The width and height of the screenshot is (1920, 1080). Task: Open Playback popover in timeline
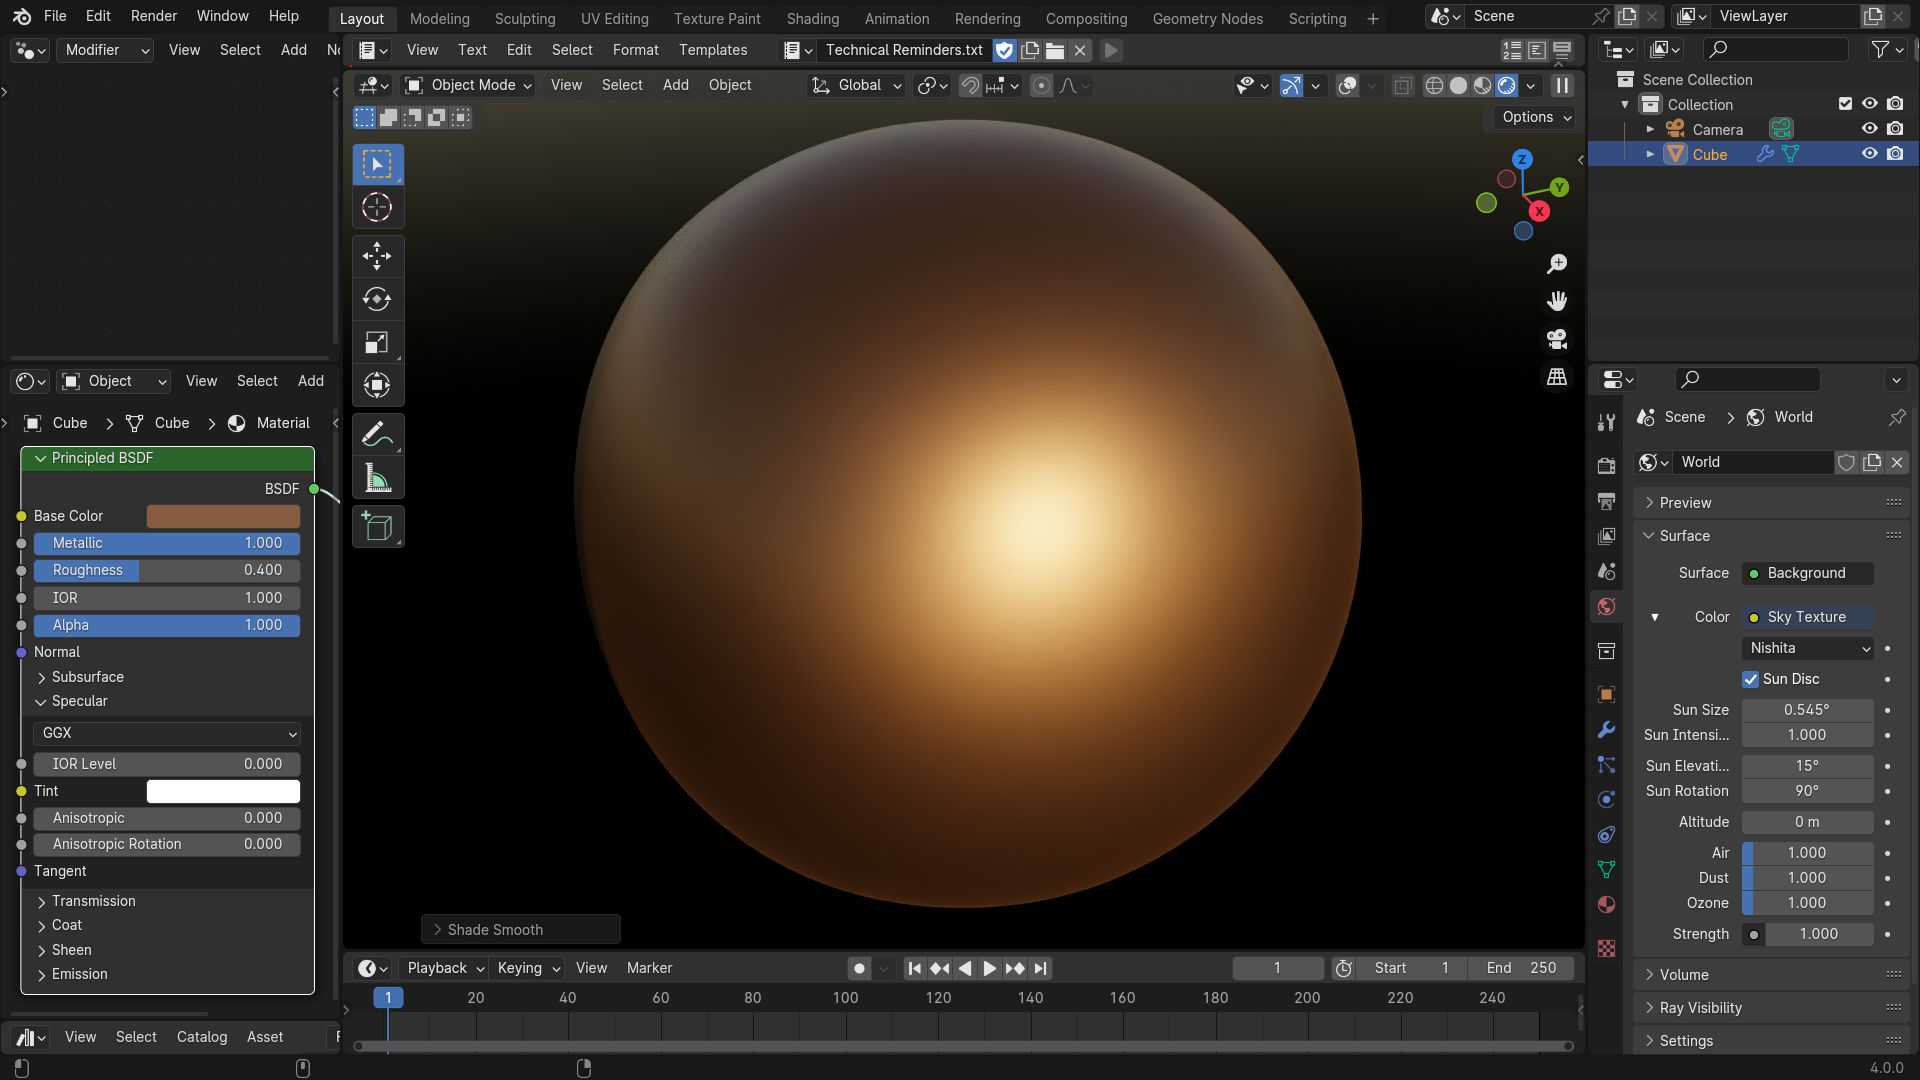coord(445,968)
